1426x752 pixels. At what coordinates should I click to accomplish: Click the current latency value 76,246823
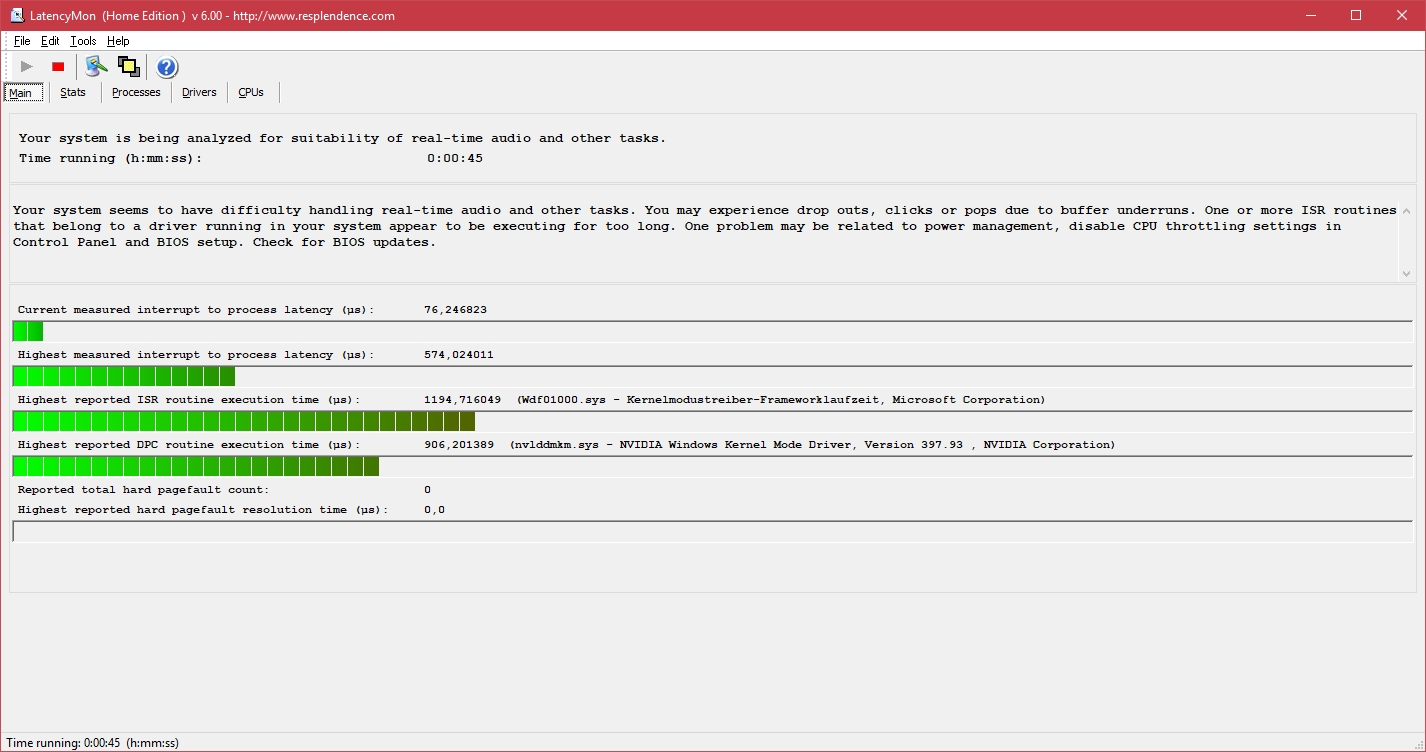[455, 310]
